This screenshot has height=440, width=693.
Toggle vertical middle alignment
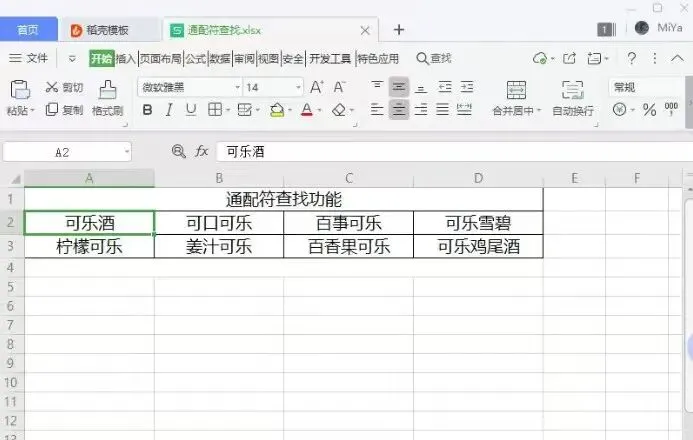pyautogui.click(x=399, y=87)
